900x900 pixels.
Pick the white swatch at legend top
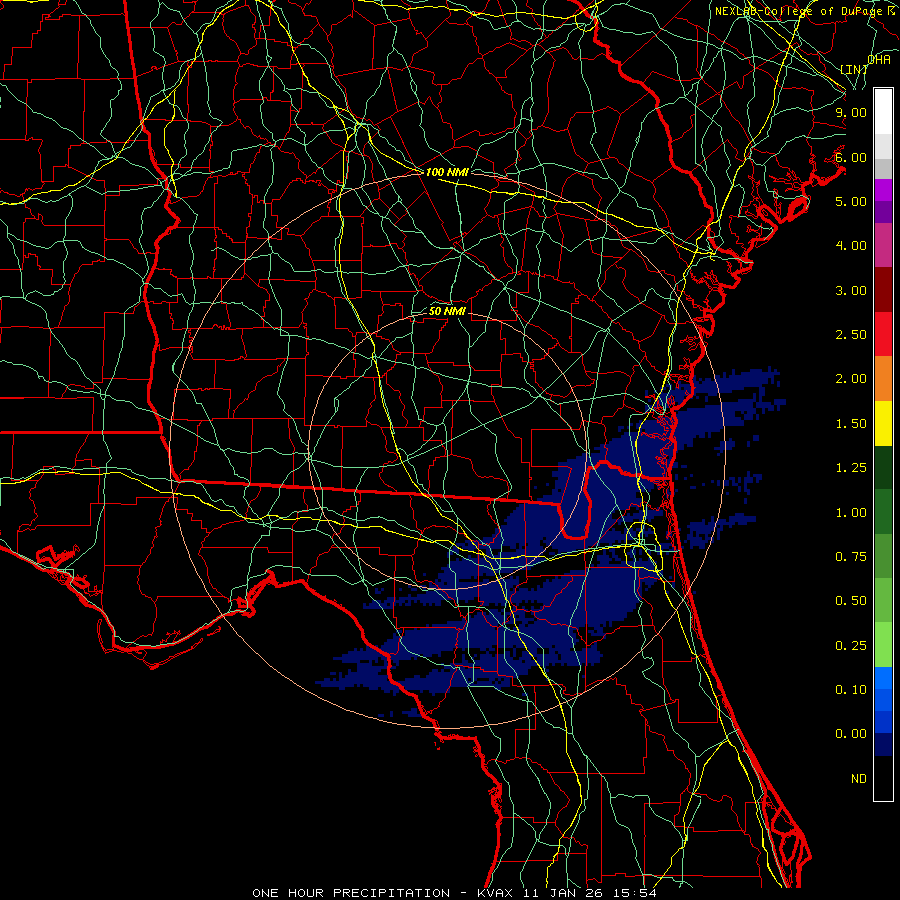coord(883,112)
